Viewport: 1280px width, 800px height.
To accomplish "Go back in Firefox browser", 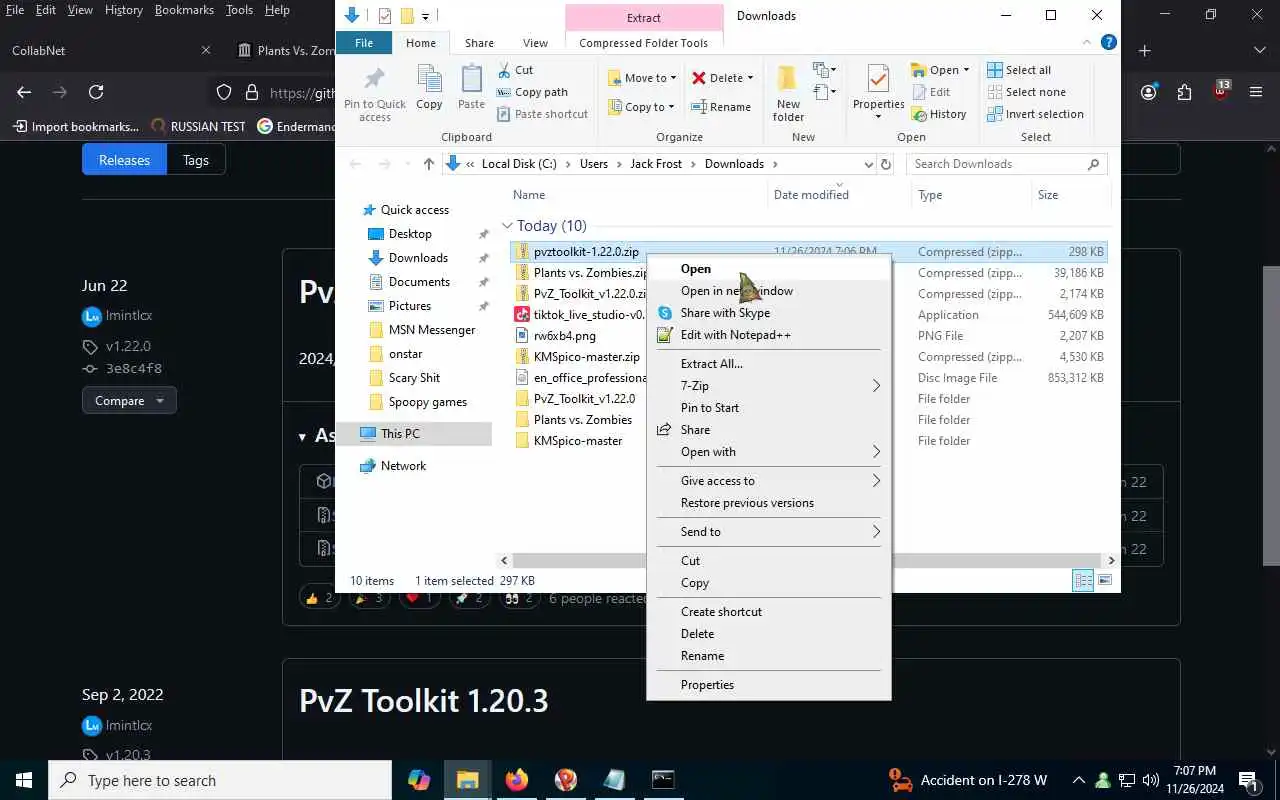I will (x=24, y=92).
